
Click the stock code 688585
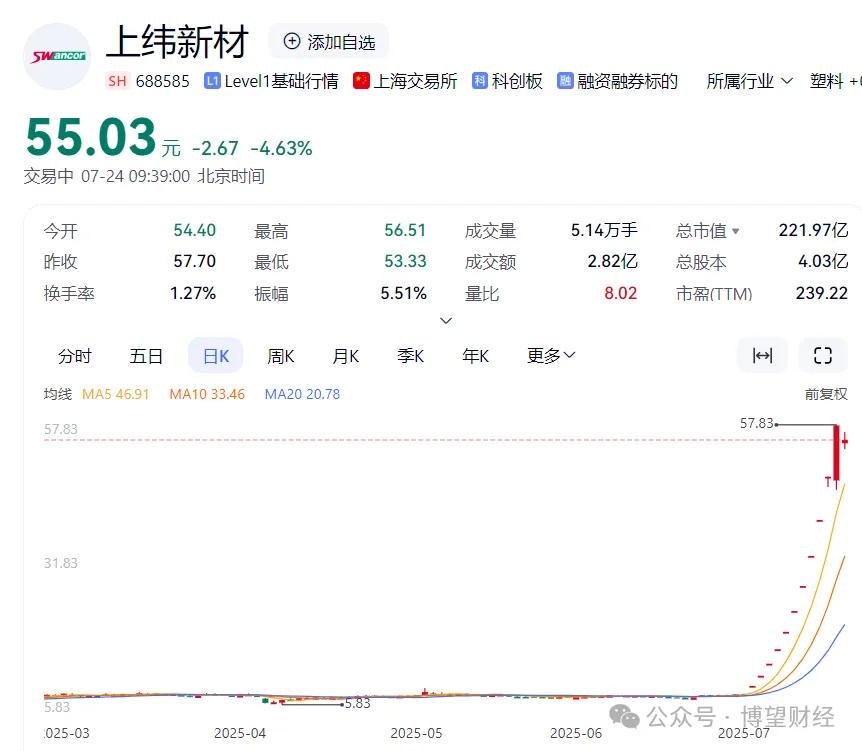coord(162,81)
